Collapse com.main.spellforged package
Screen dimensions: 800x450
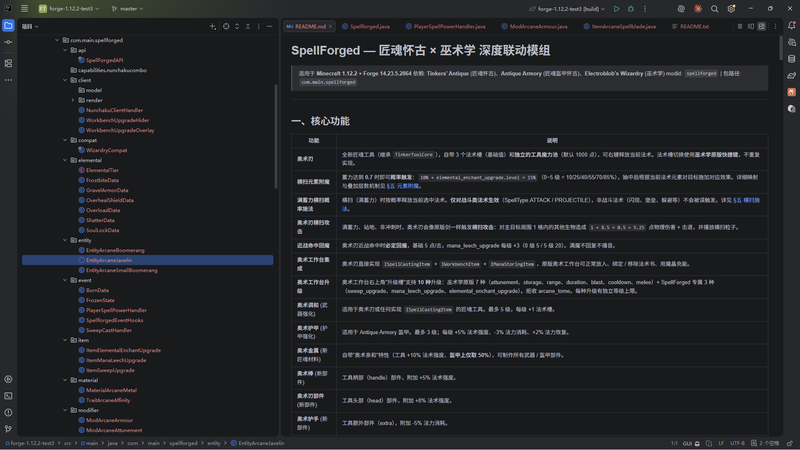[x=57, y=40]
